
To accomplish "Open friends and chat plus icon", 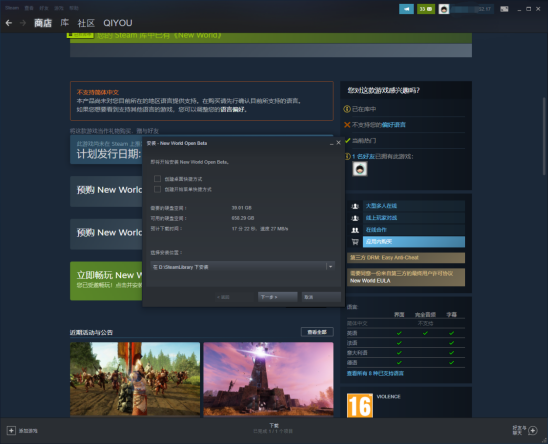I will coord(533,430).
